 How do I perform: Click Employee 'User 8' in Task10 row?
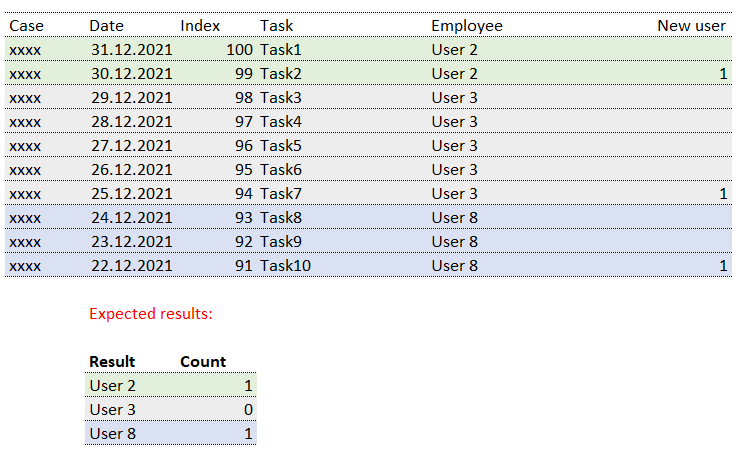(x=454, y=265)
